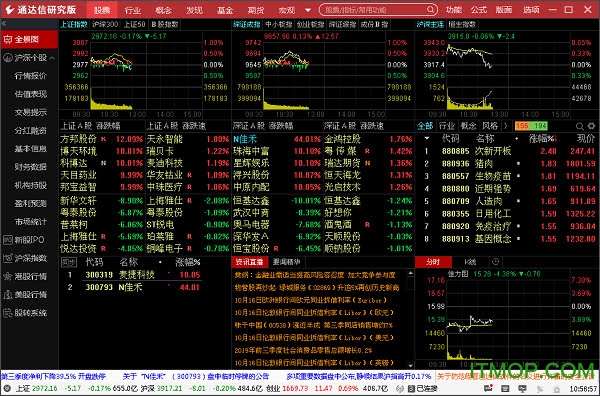Select stock 方邦股份 in 上证A股 gainers
Screen dimensions: 600x396
(x=101, y=139)
